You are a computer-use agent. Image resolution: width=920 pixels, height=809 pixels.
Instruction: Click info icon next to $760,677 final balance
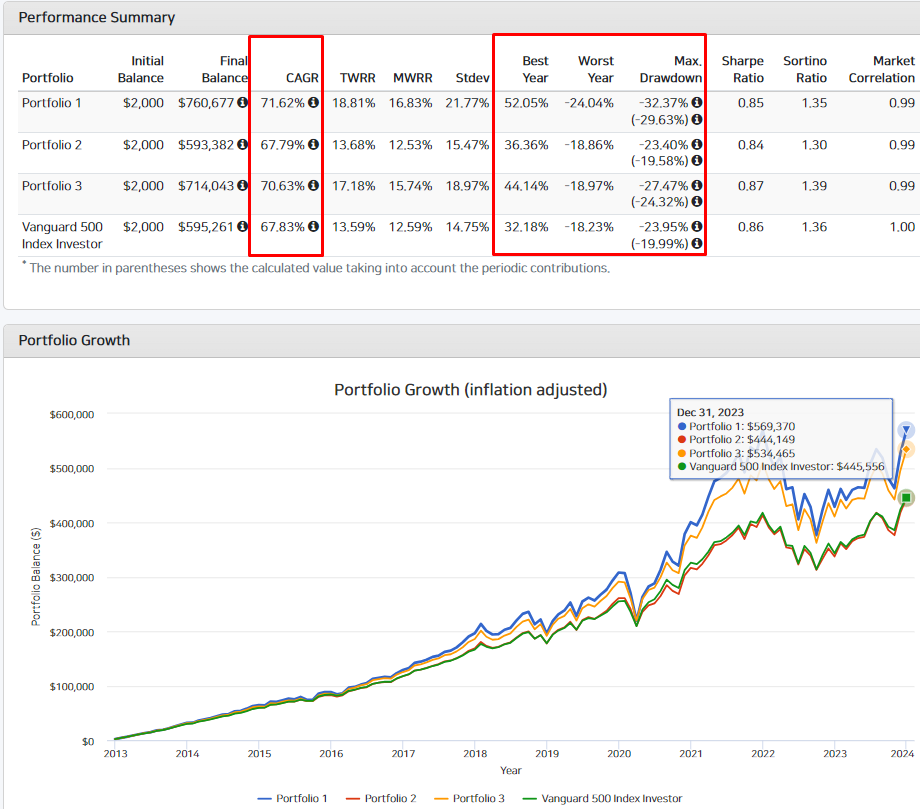coord(242,103)
